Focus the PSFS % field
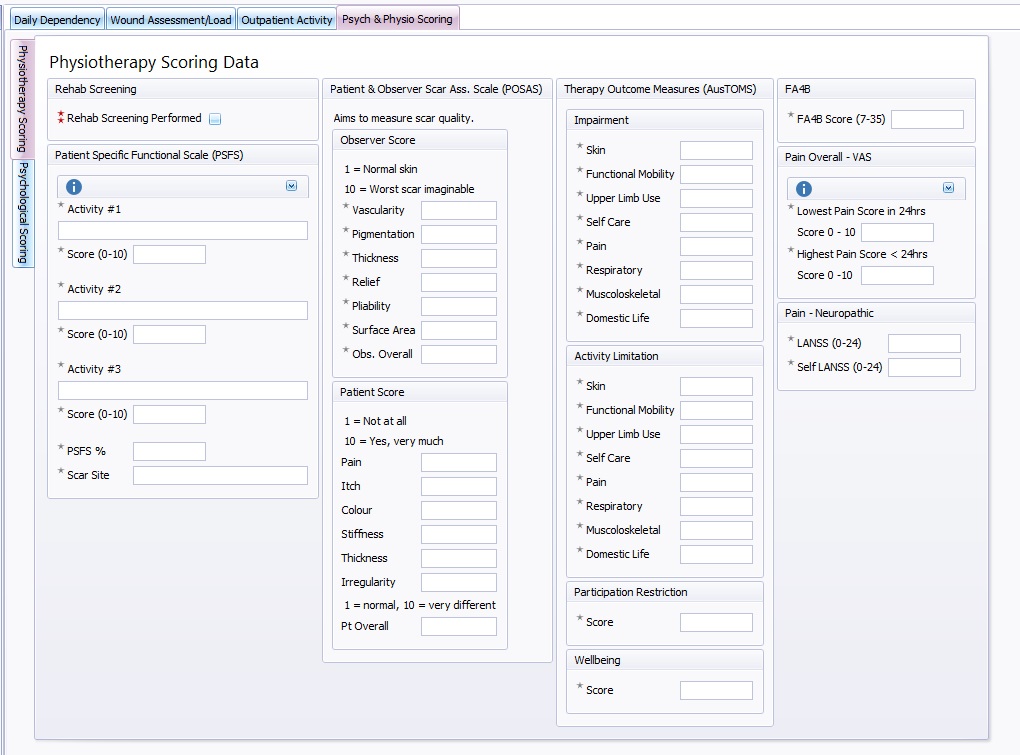 point(169,452)
